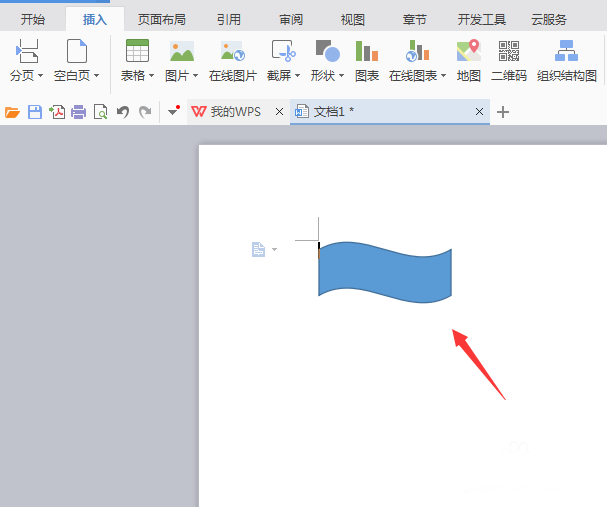607x507 pixels.
Task: Switch to the 页面布局 ribbon tab
Action: [x=162, y=19]
